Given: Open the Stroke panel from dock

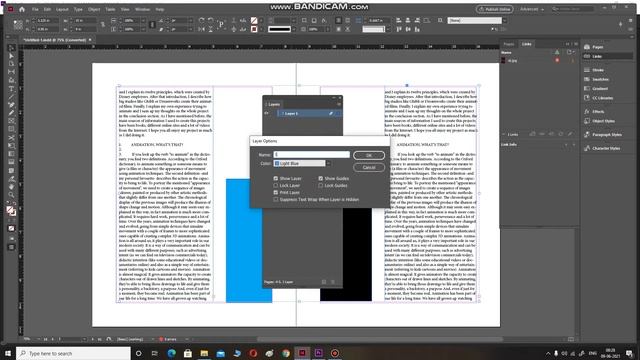Looking at the screenshot, I should pos(598,70).
